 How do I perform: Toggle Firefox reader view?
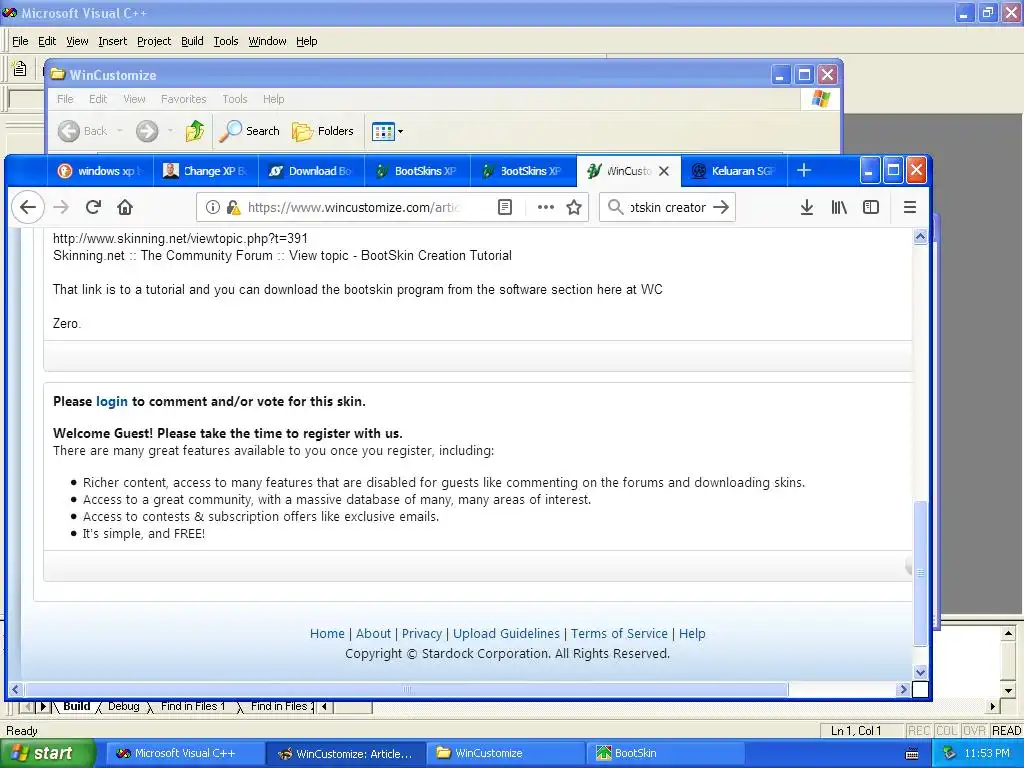point(505,208)
